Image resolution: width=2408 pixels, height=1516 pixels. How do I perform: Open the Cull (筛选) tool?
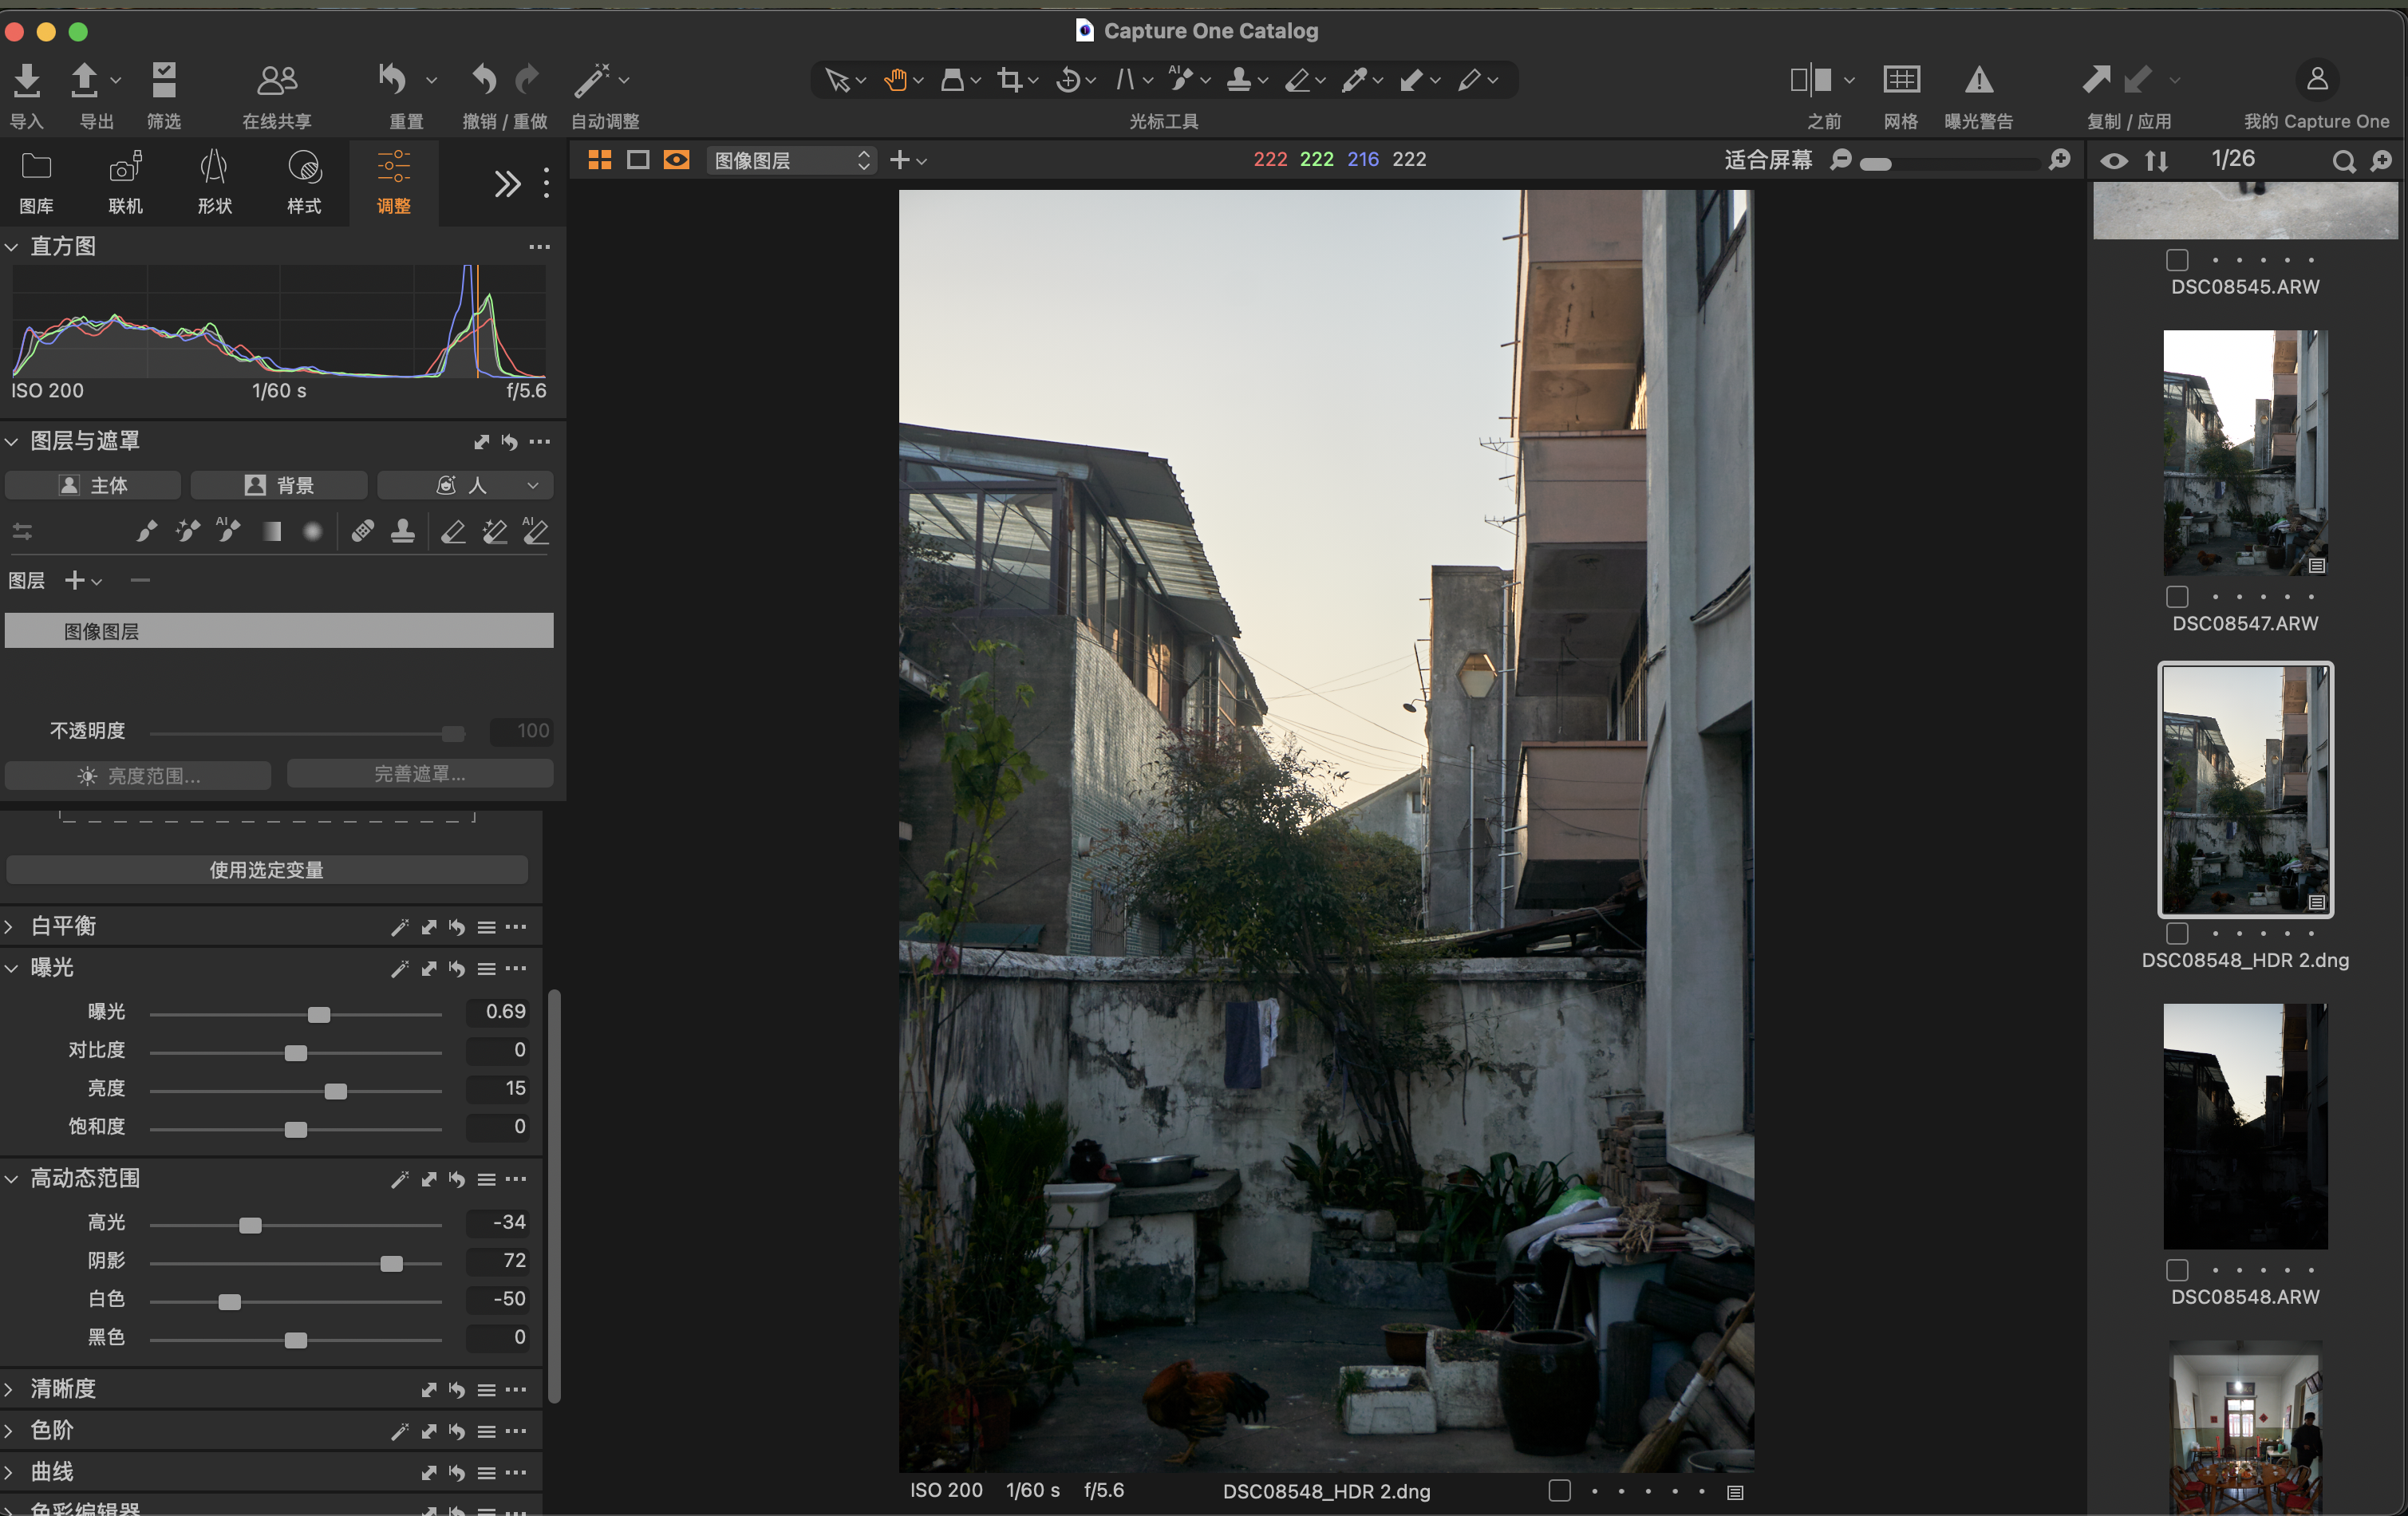[x=164, y=81]
